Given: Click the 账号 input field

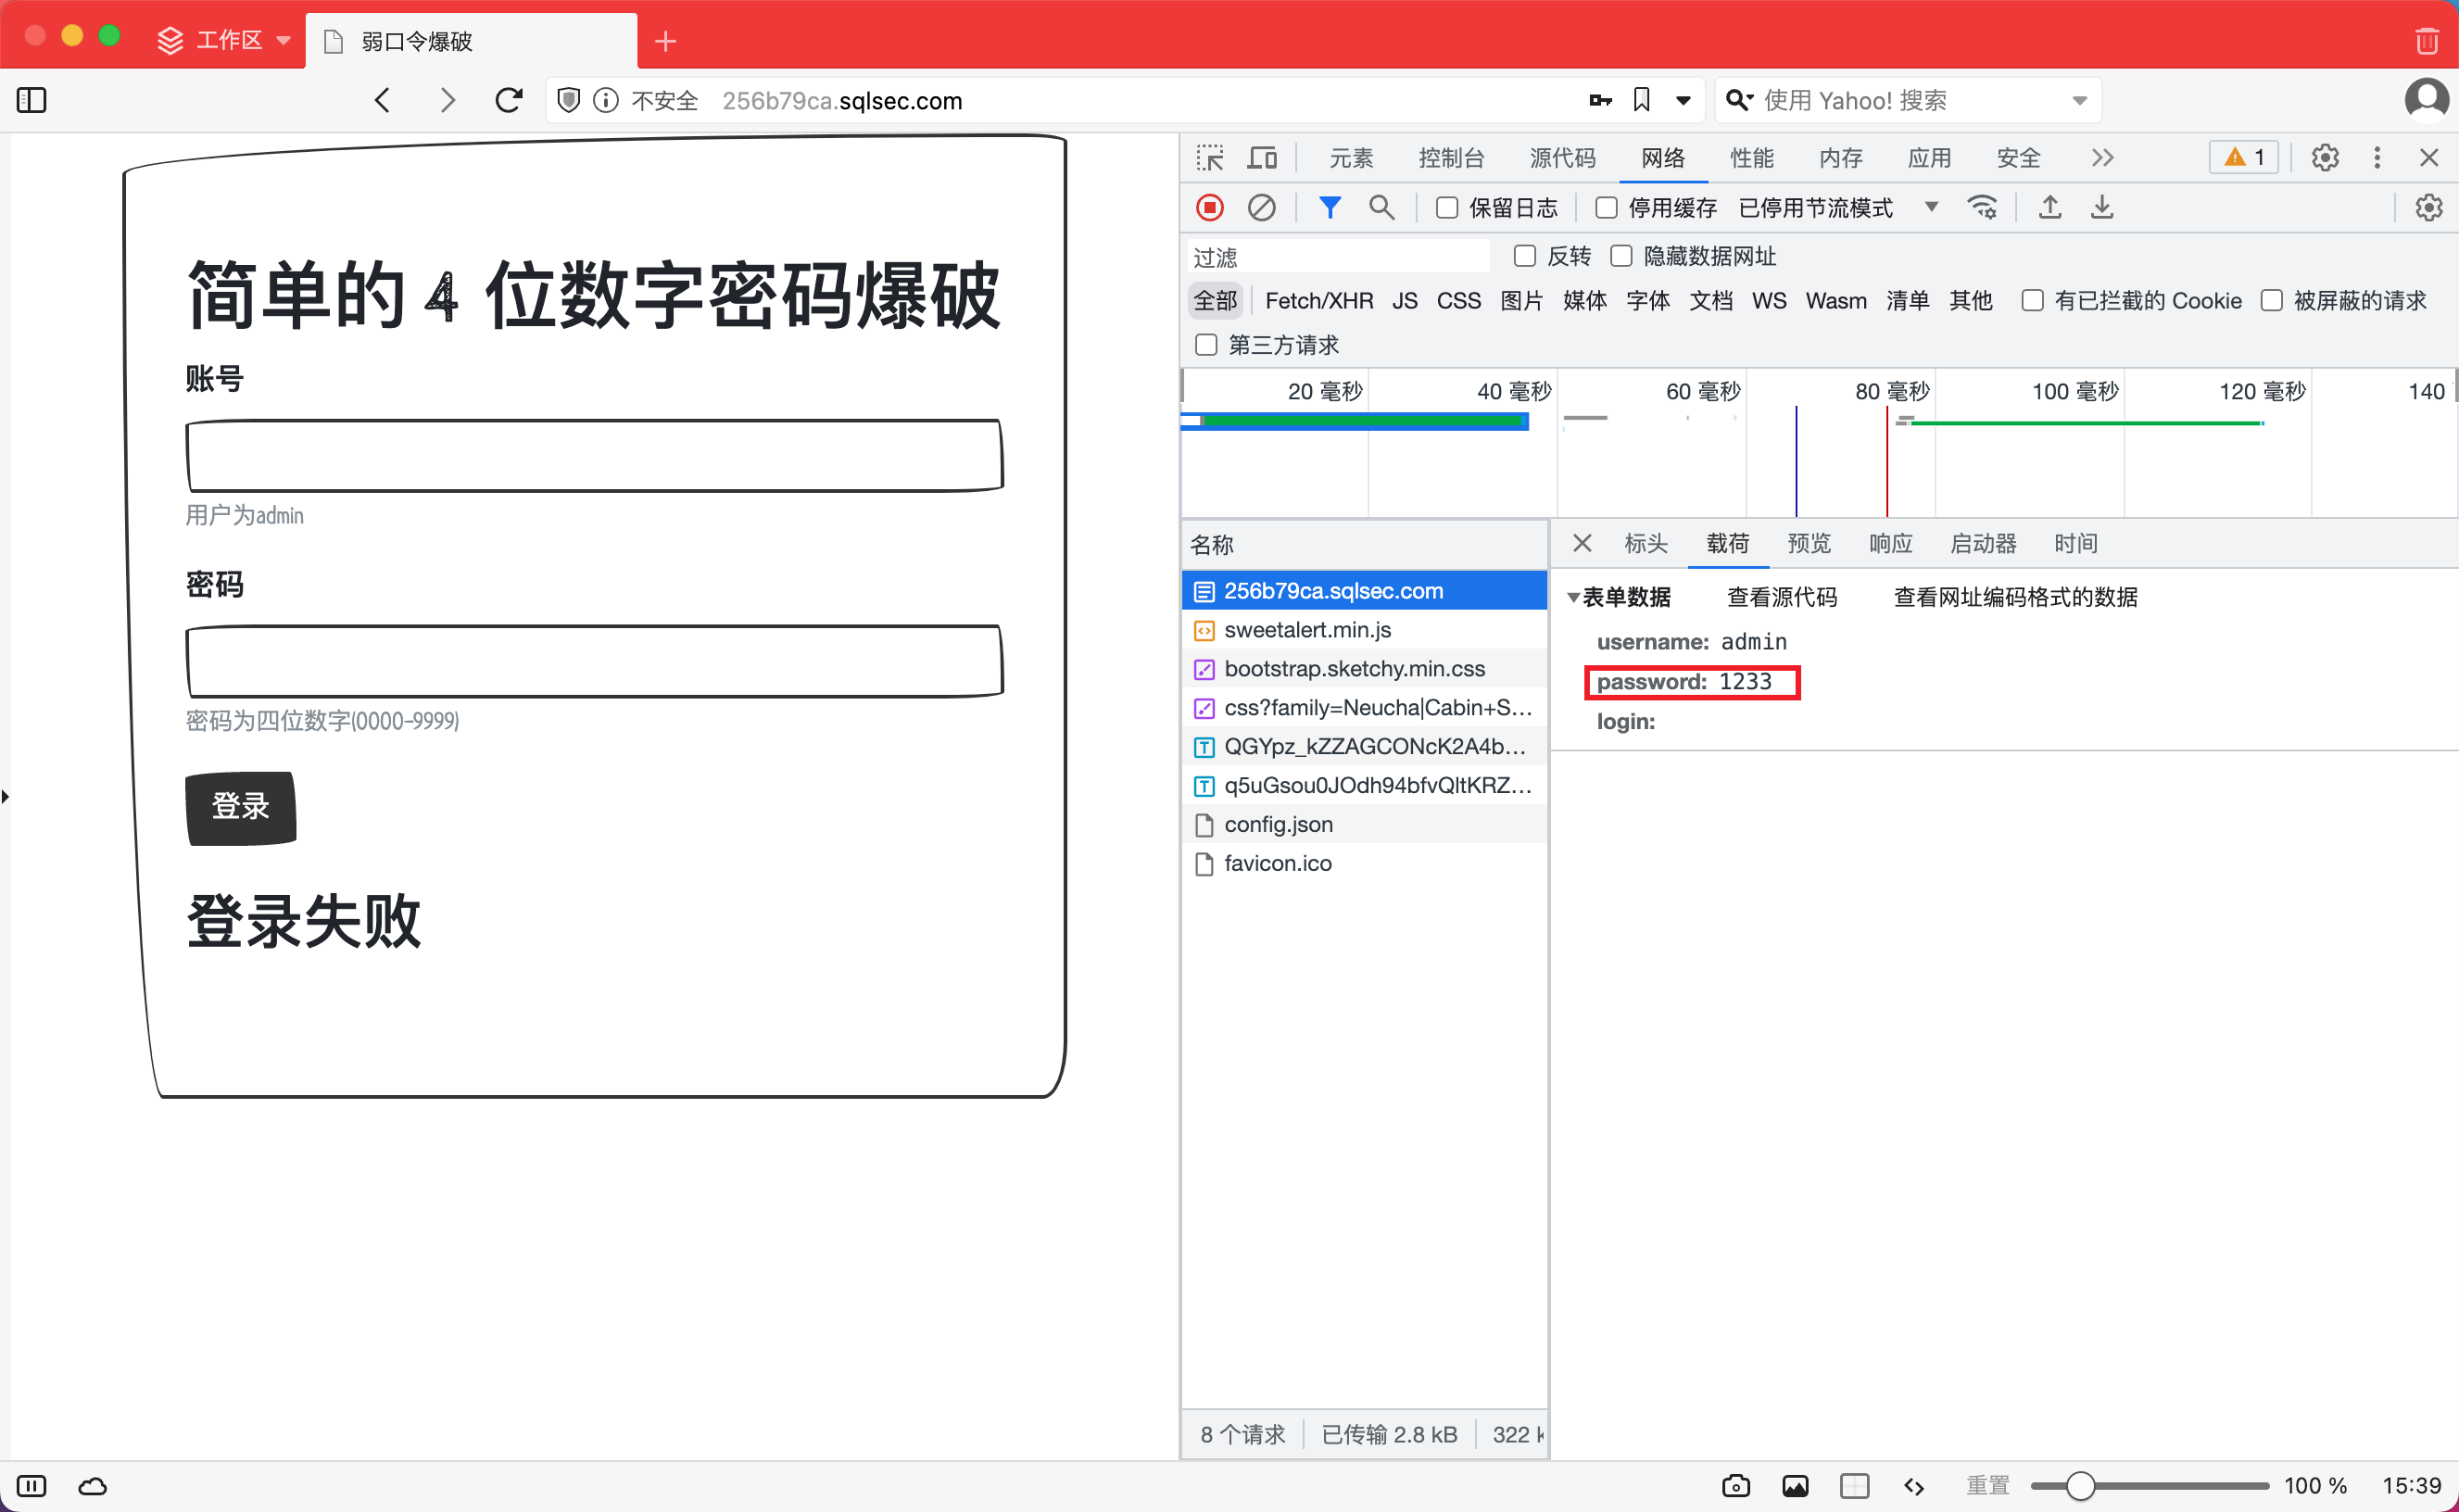Looking at the screenshot, I should coord(594,455).
